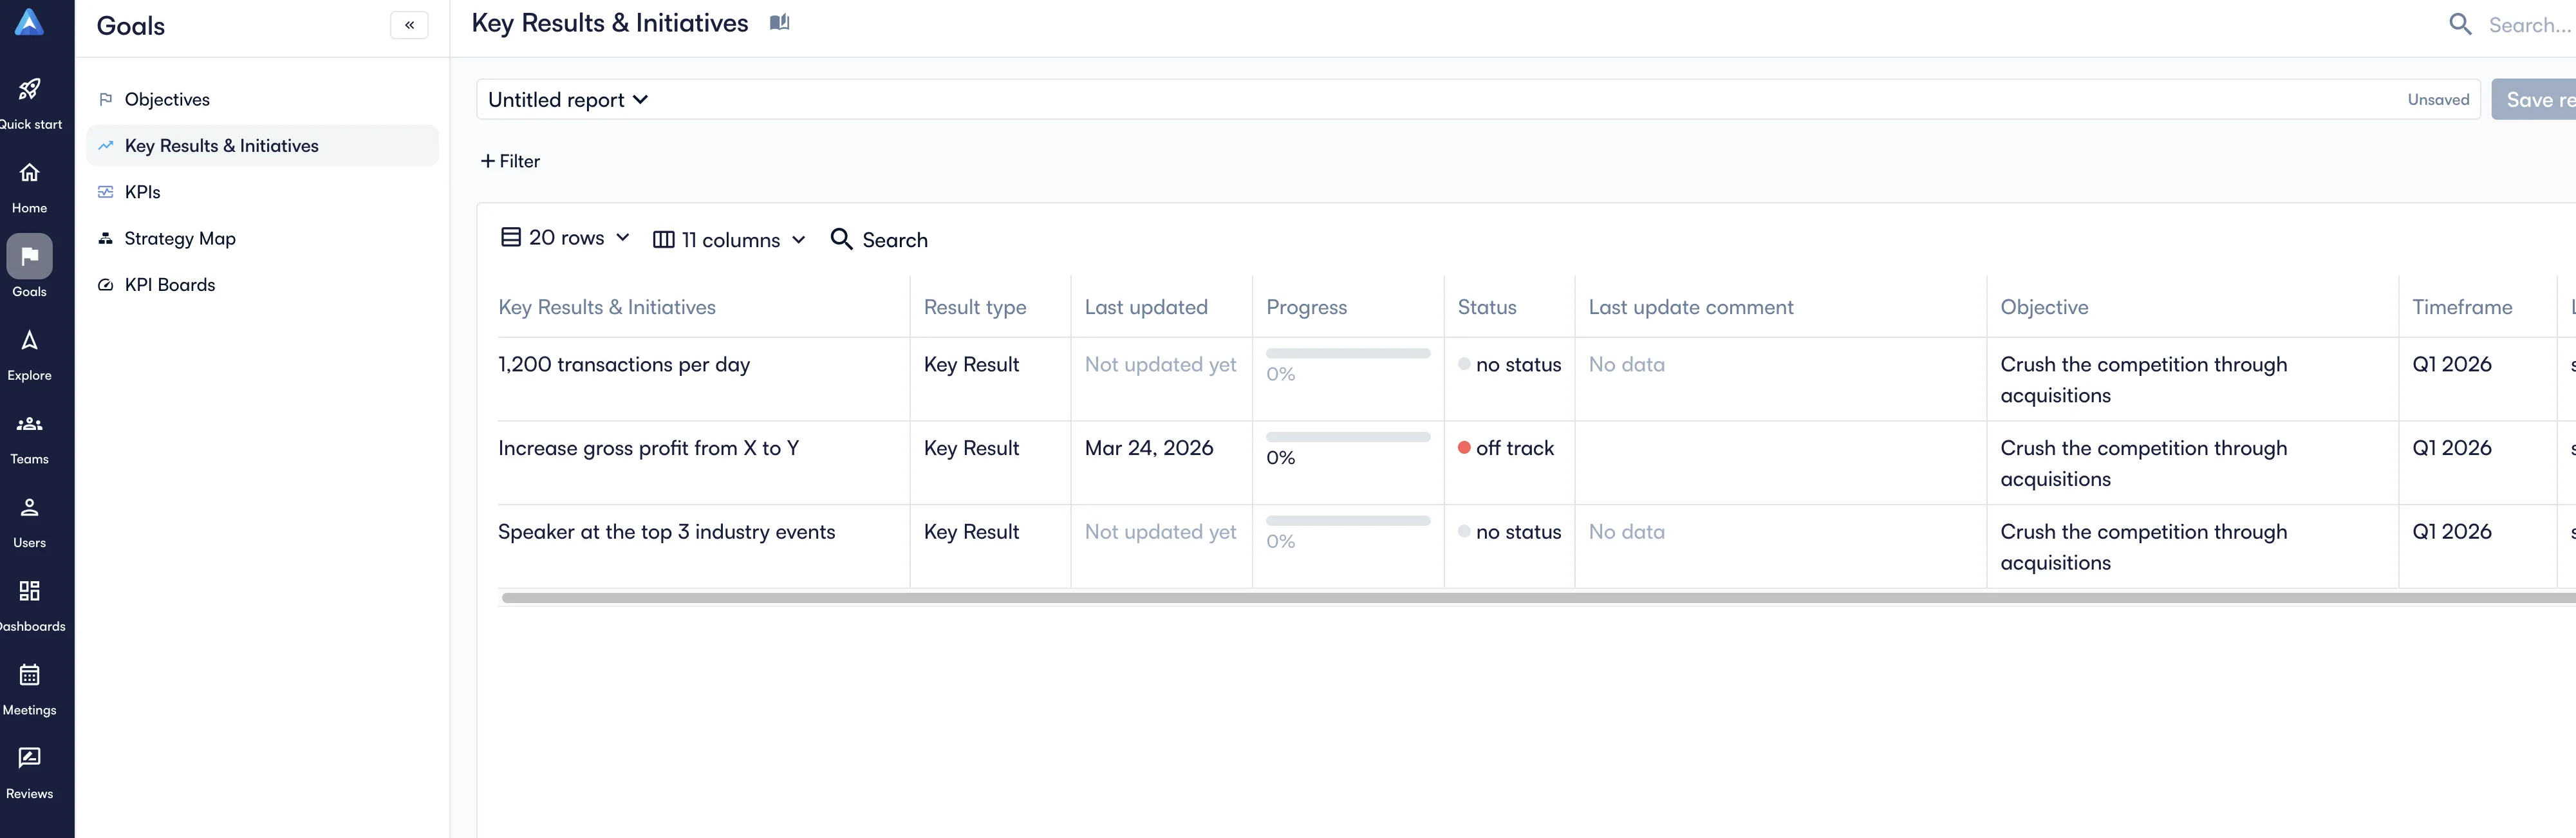The height and width of the screenshot is (838, 2576).
Task: Open the Teams section icon
Action: 29,425
